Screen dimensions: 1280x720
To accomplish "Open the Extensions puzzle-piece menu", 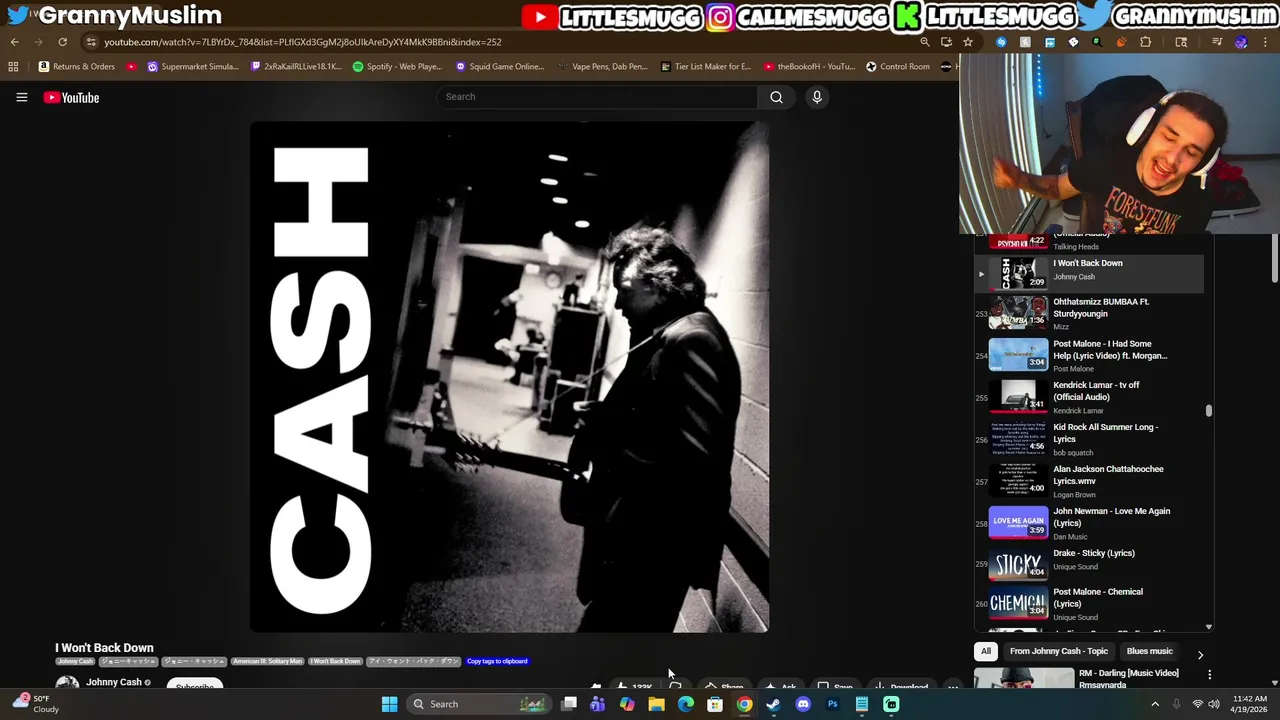I will (1145, 42).
